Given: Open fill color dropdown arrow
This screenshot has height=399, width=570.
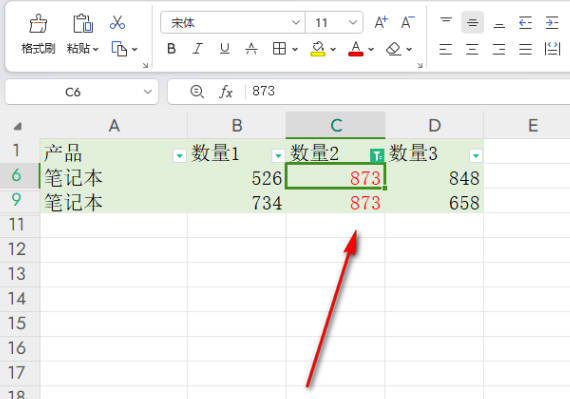Looking at the screenshot, I should click(333, 49).
